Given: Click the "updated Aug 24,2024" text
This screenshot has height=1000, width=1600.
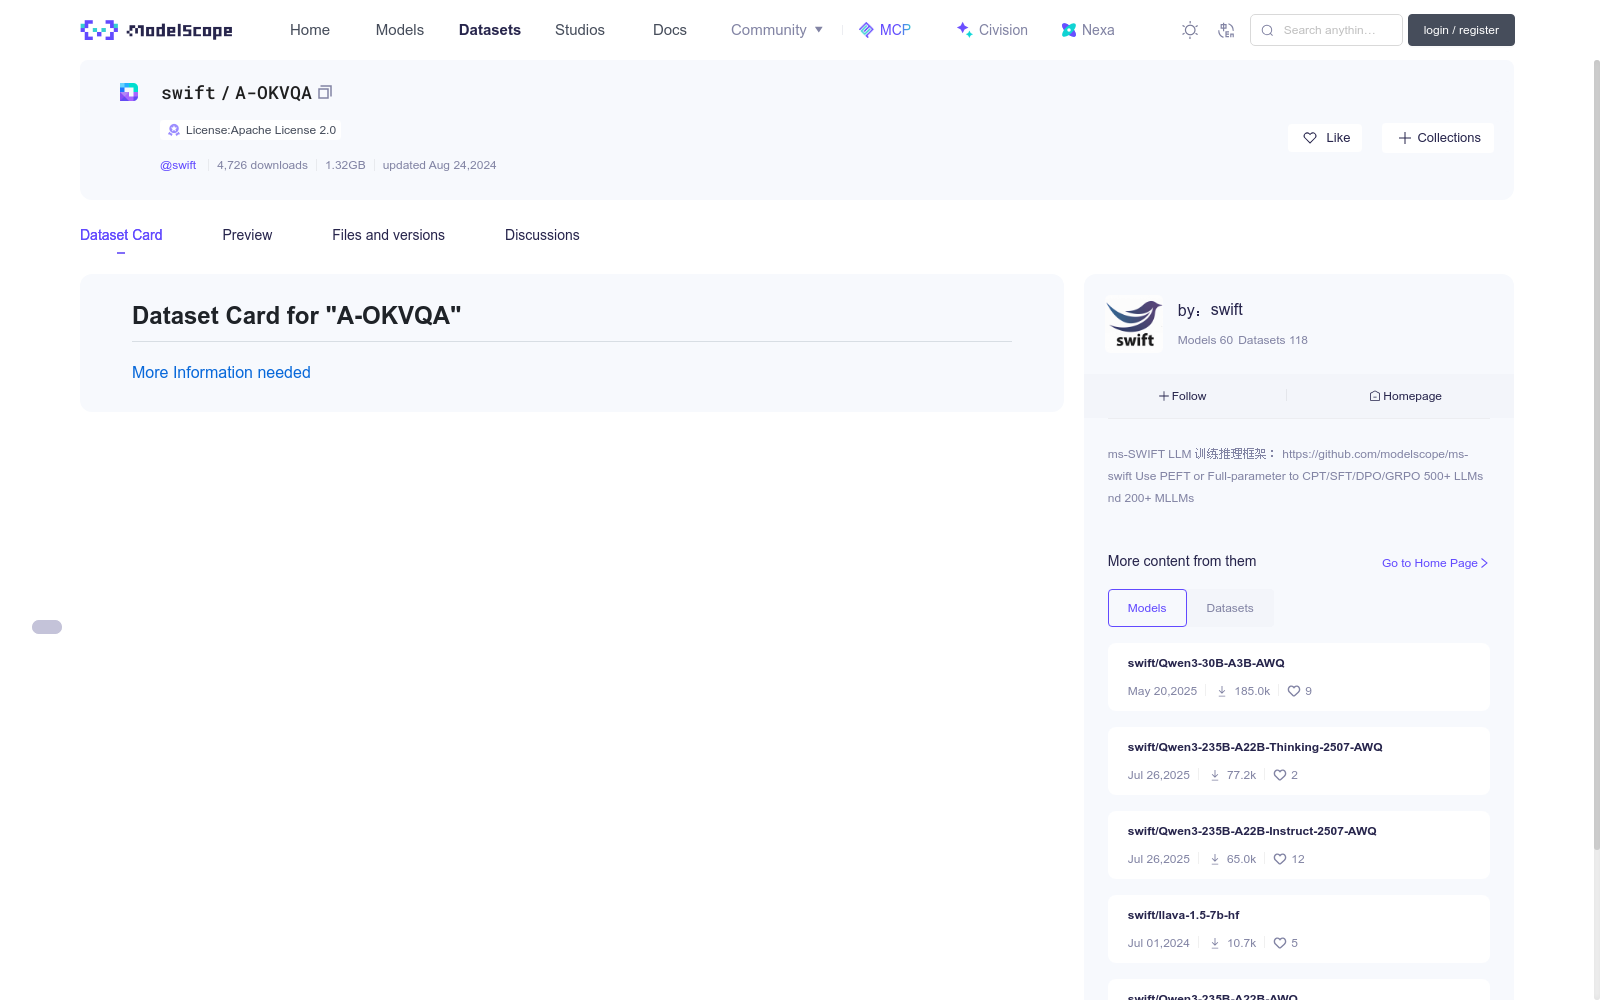Looking at the screenshot, I should [x=439, y=165].
